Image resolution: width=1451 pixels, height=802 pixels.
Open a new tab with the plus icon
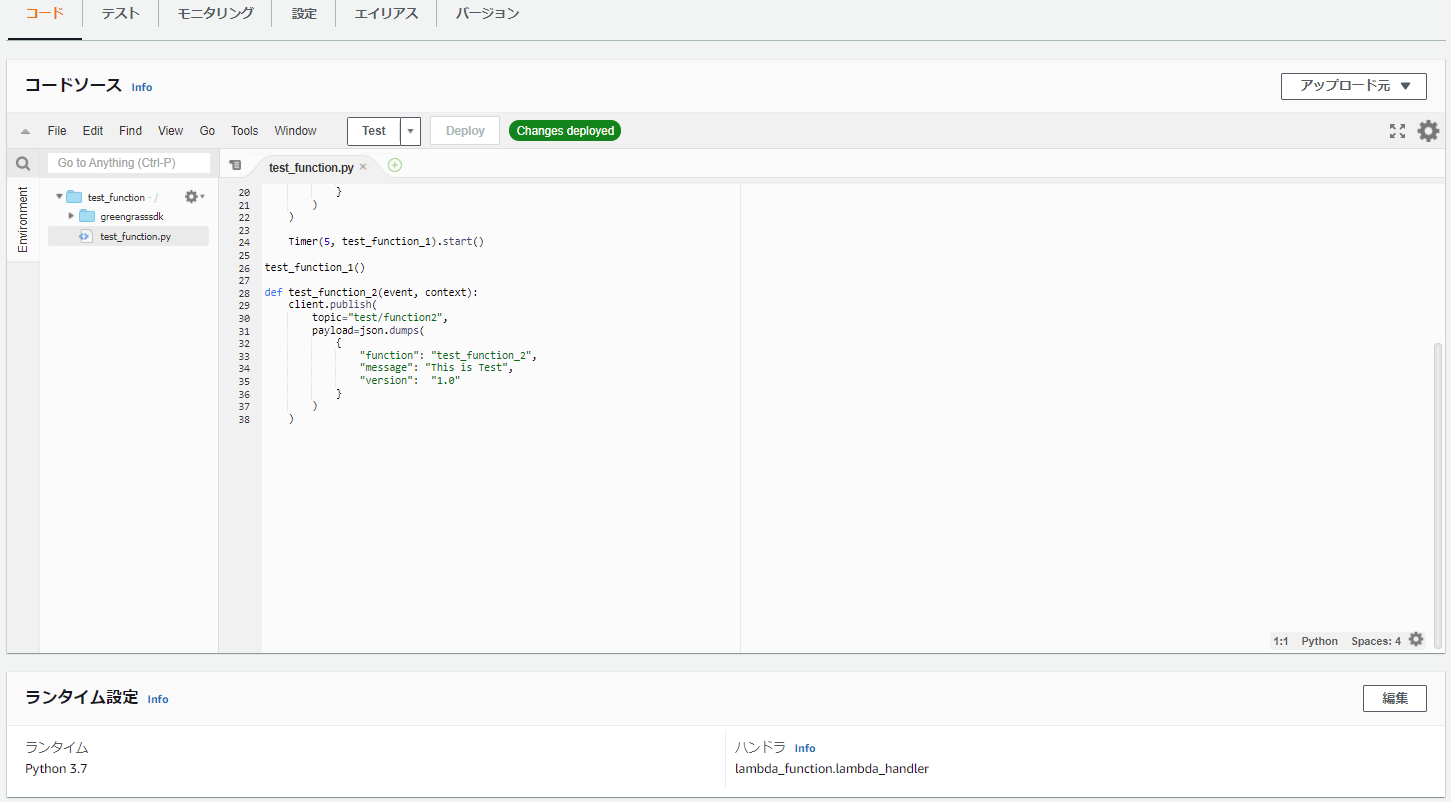(x=395, y=165)
